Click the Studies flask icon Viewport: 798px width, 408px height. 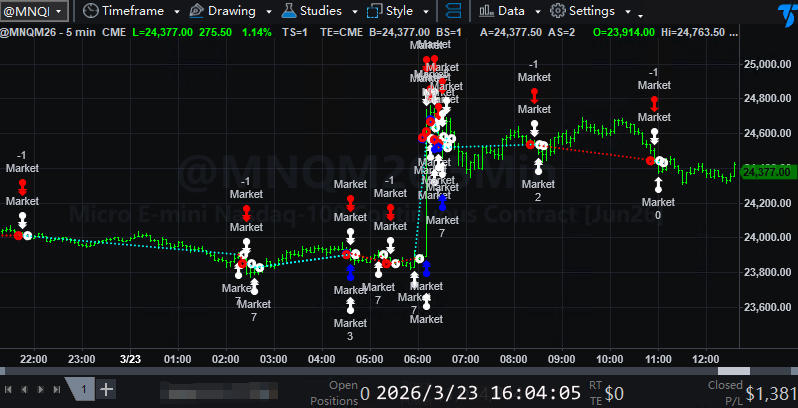pos(288,12)
